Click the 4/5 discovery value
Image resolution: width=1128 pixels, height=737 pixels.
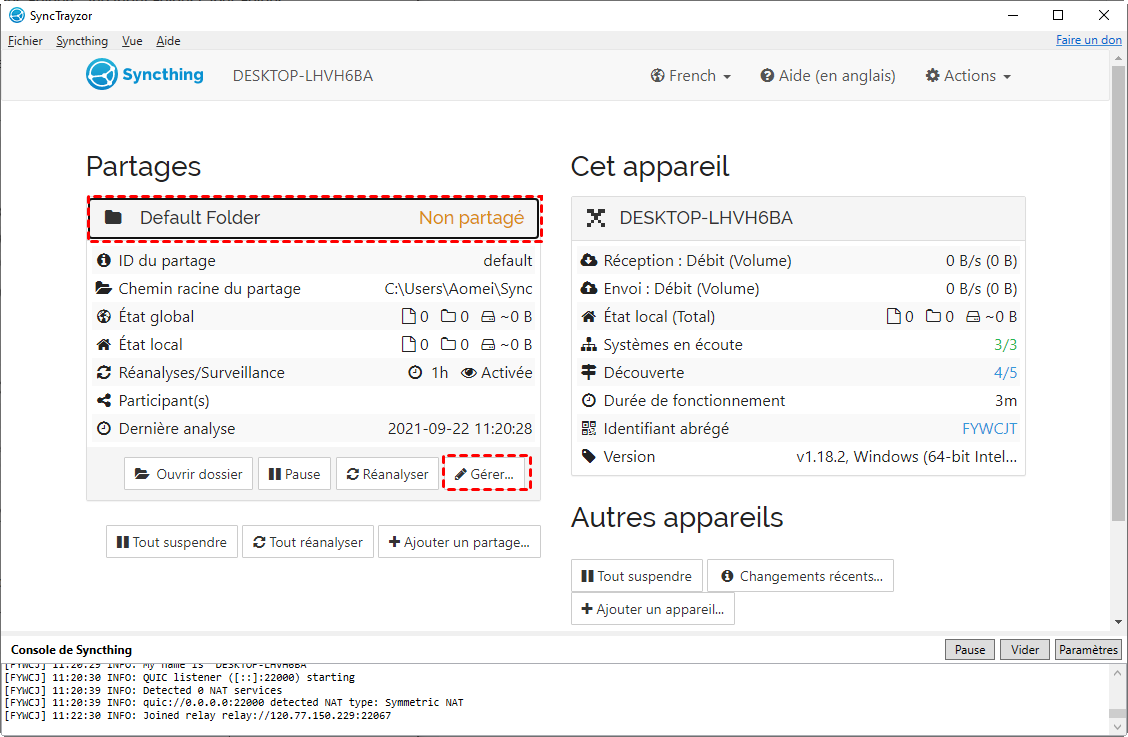point(1005,373)
